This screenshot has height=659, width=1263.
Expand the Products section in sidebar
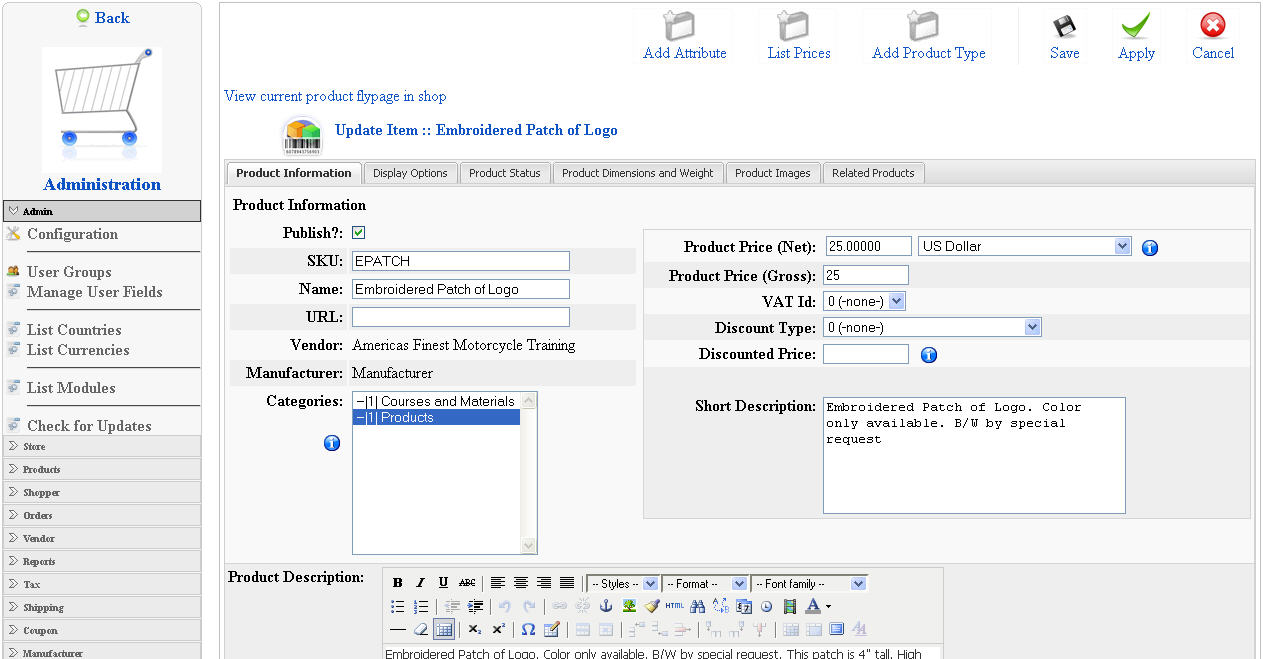[x=102, y=469]
